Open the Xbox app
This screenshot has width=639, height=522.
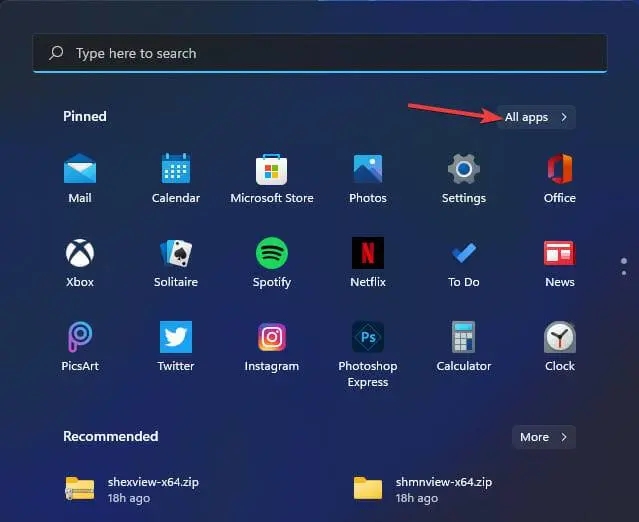pyautogui.click(x=80, y=263)
